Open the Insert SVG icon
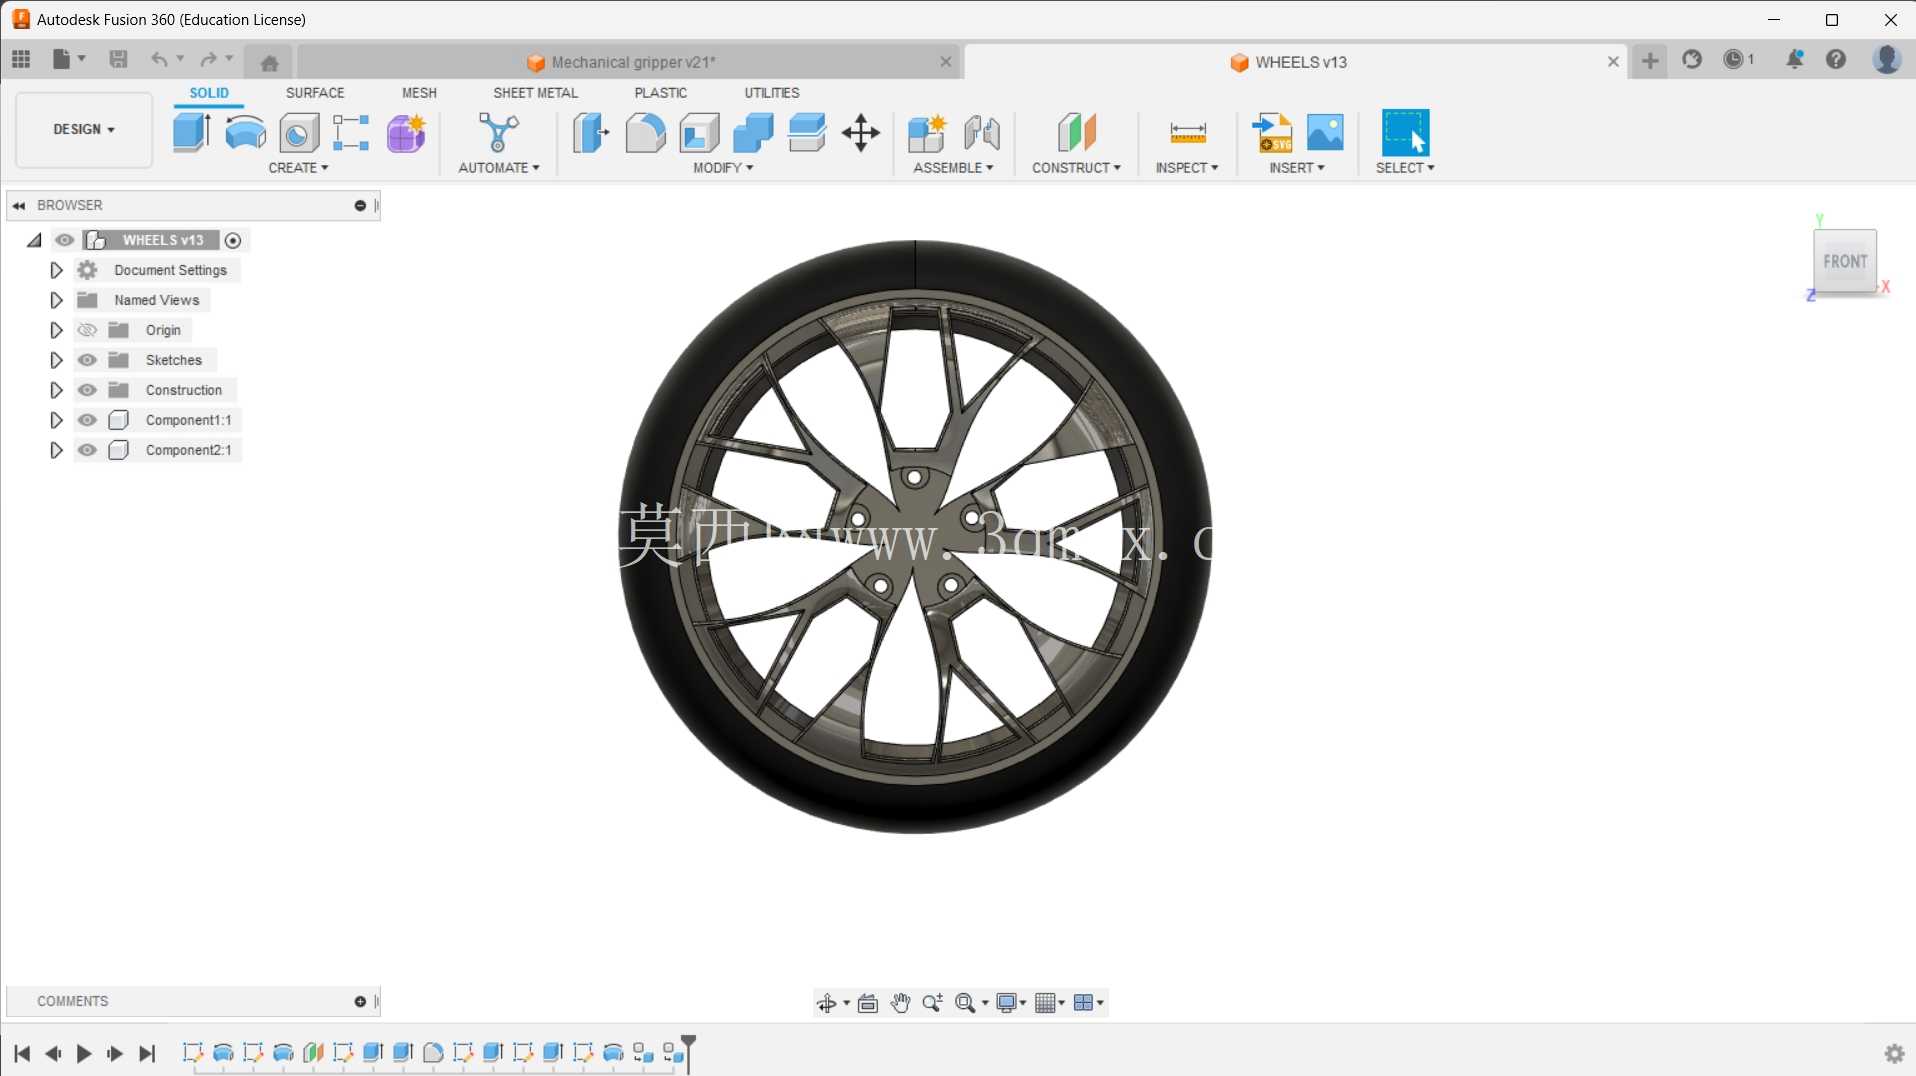The height and width of the screenshot is (1076, 1916). pos(1272,132)
